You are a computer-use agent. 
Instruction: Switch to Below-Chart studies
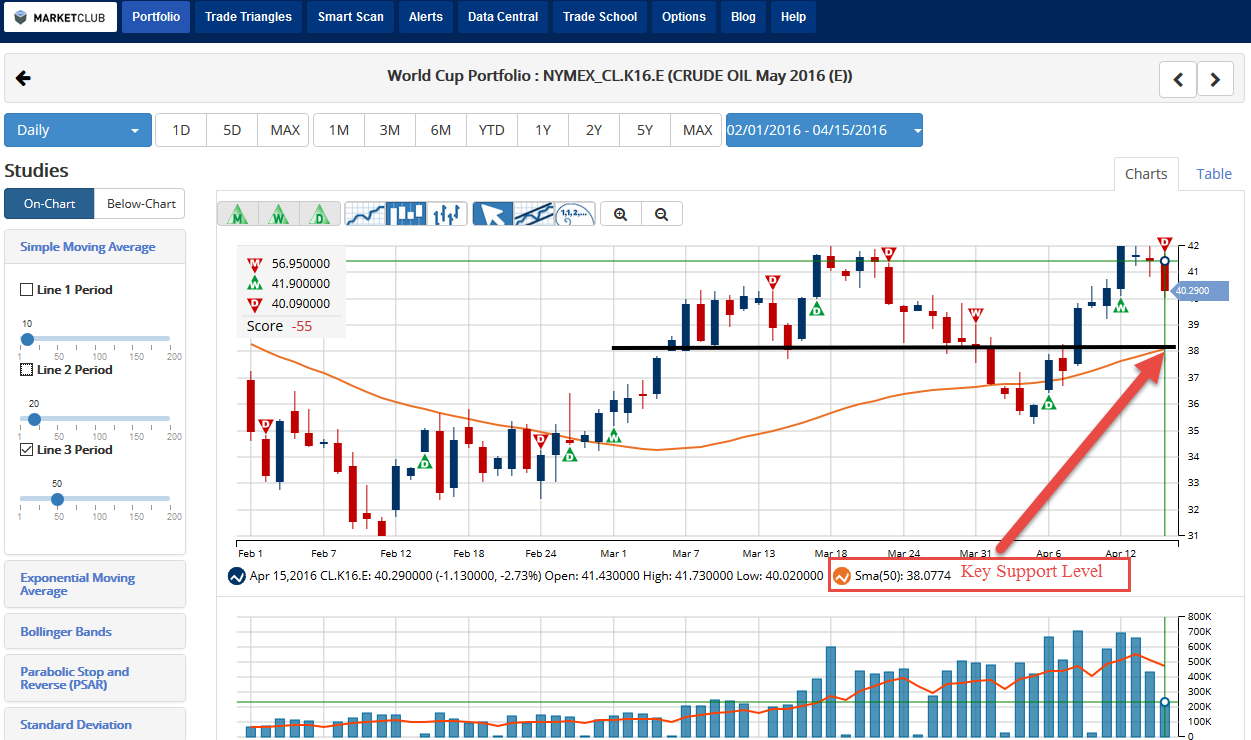(x=140, y=204)
